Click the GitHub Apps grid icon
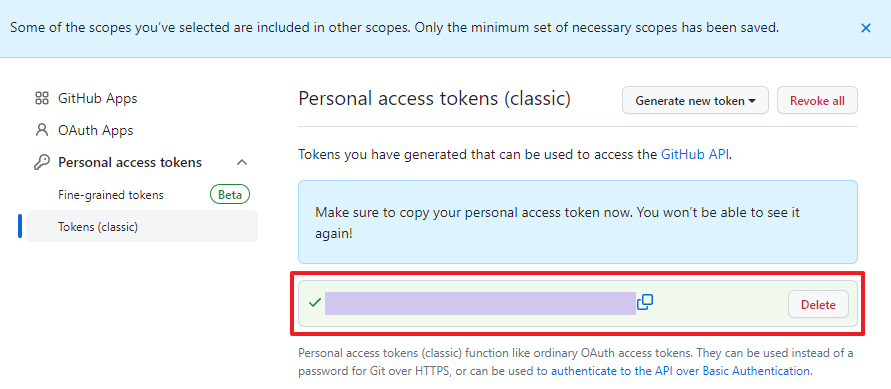This screenshot has height=389, width=891. 42,98
